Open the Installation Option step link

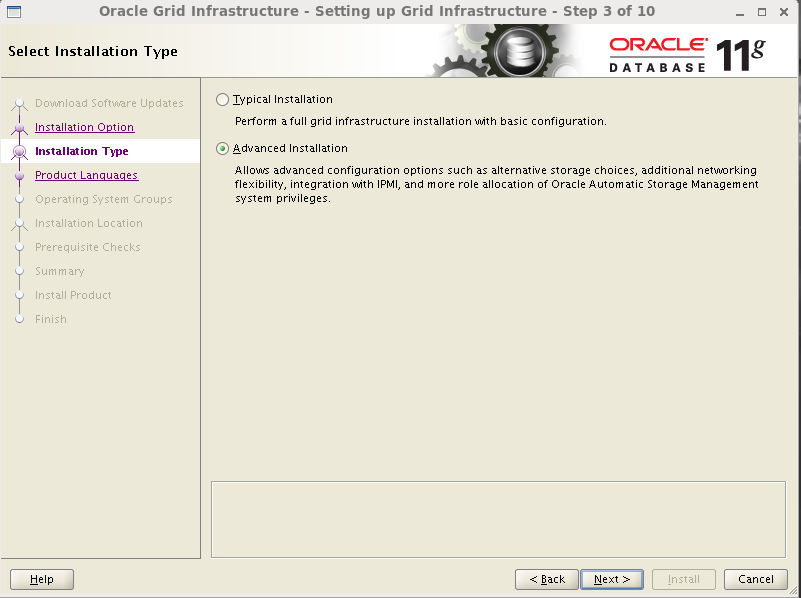84,127
